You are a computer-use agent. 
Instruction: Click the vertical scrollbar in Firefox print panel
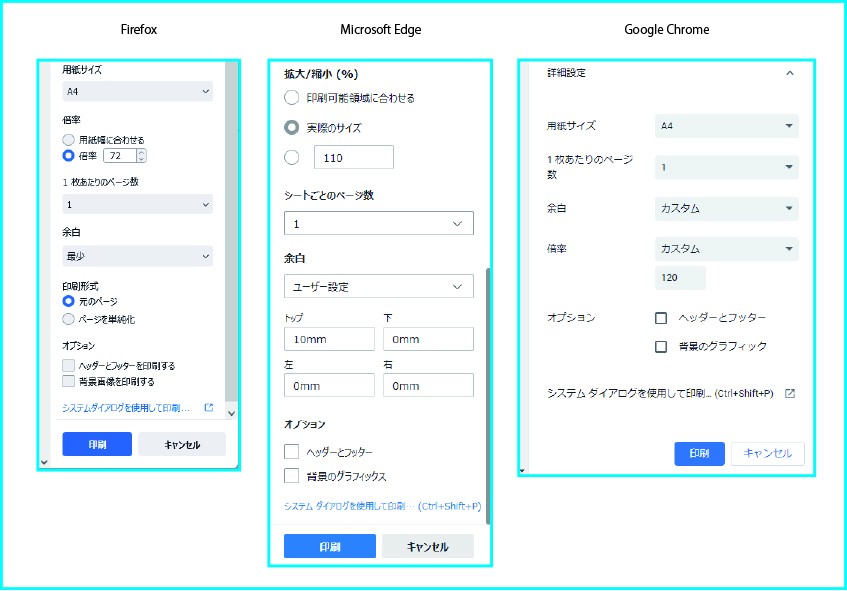coord(231,231)
